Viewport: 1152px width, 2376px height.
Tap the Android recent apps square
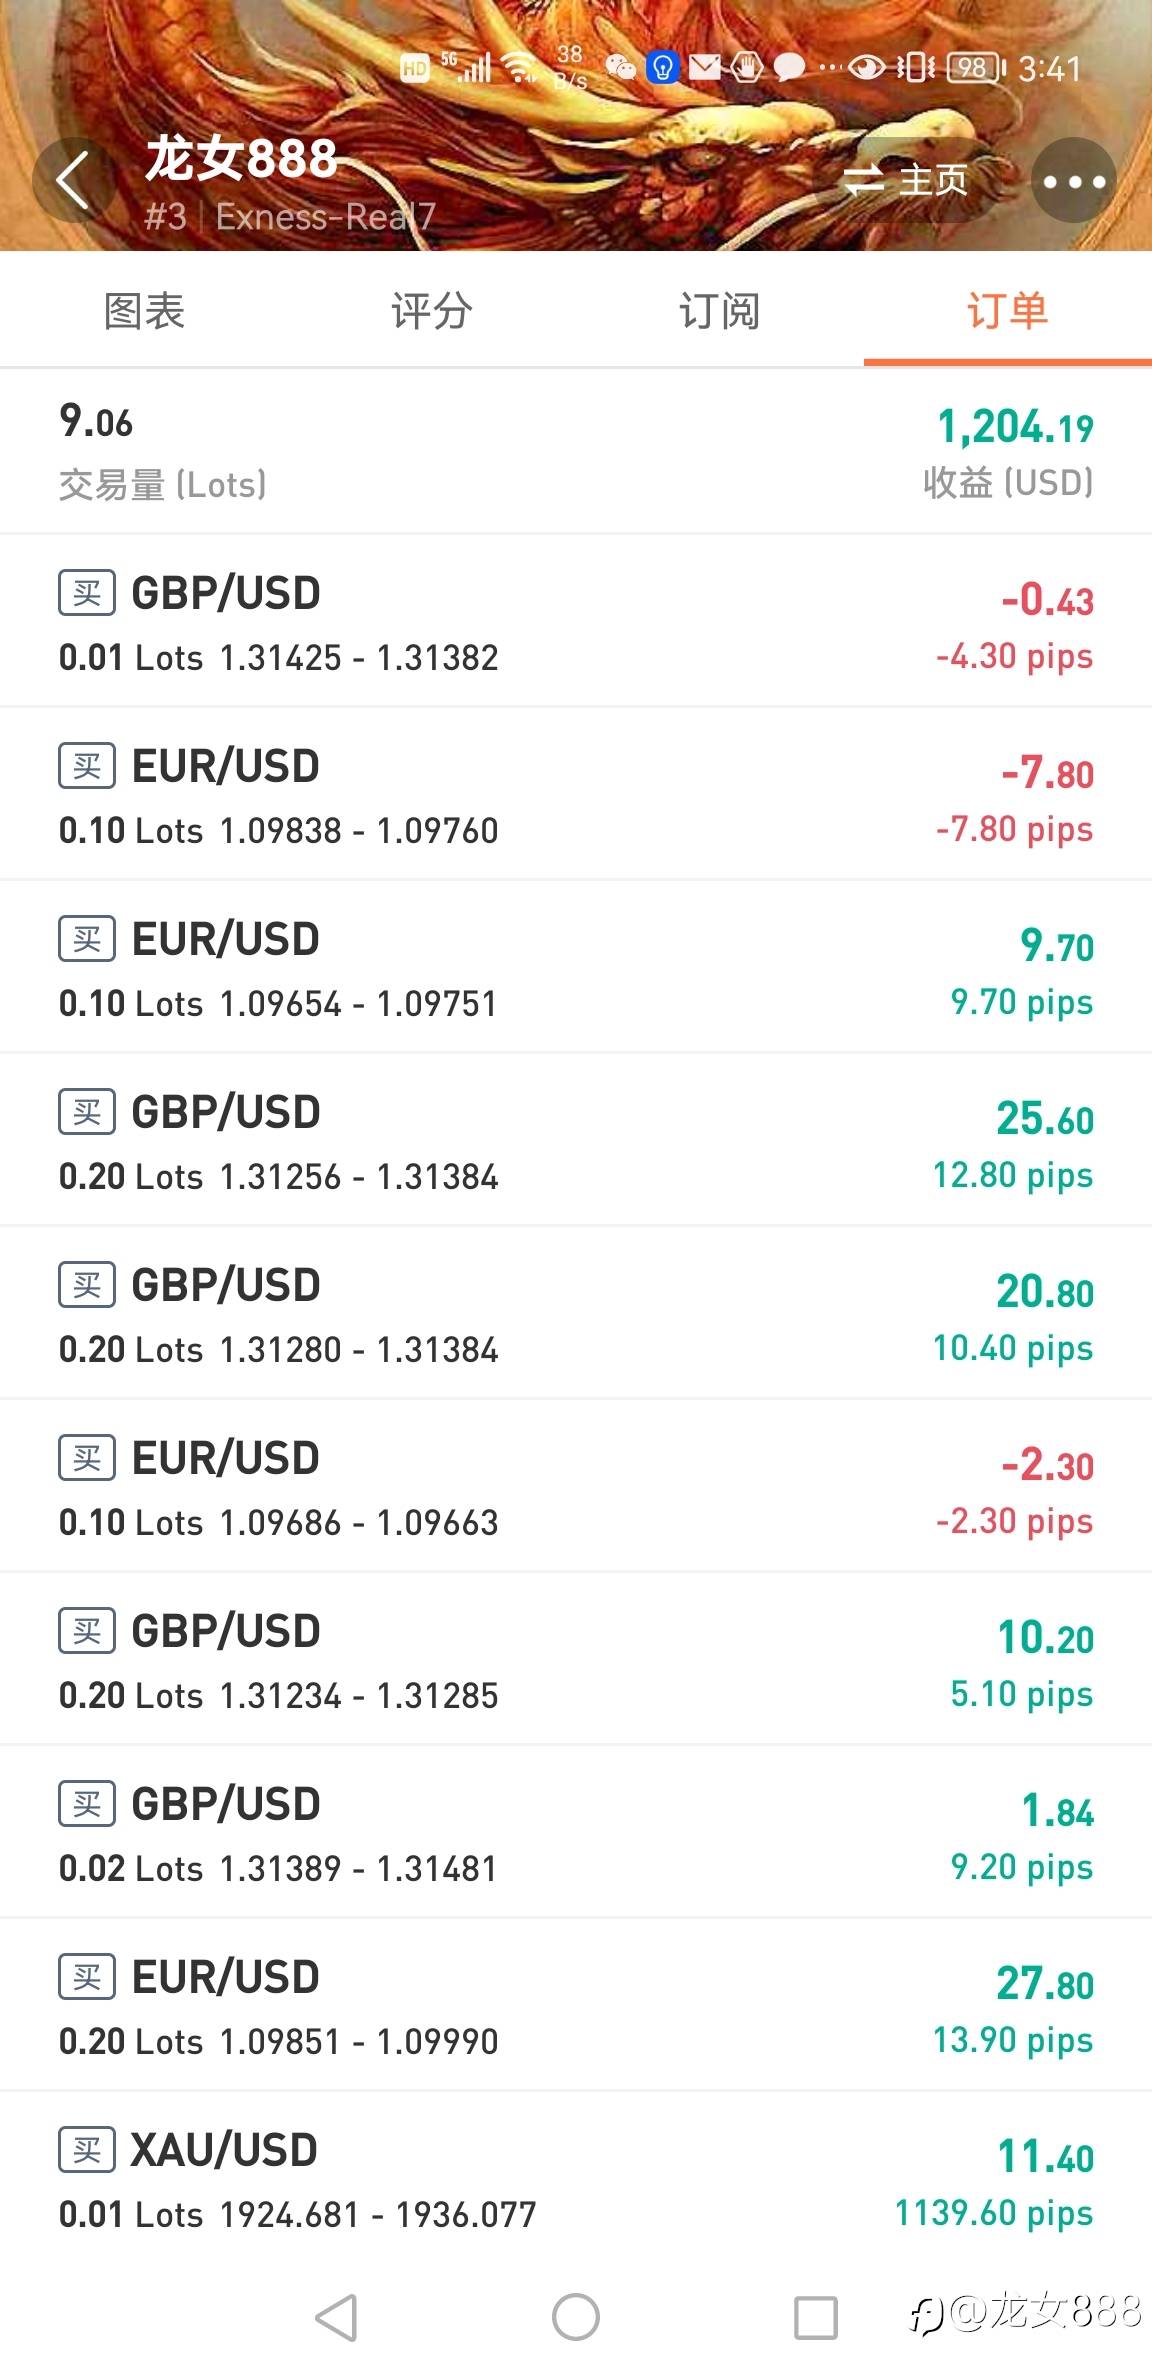tap(815, 2317)
